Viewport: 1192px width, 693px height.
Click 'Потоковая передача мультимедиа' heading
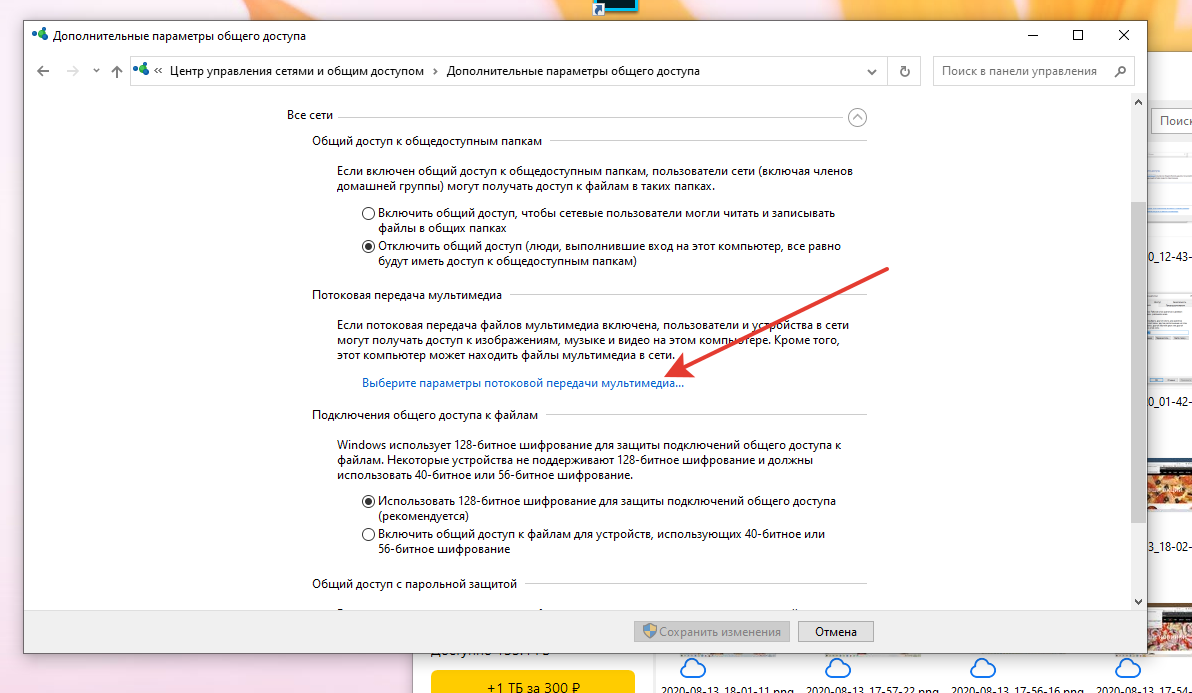coord(407,295)
